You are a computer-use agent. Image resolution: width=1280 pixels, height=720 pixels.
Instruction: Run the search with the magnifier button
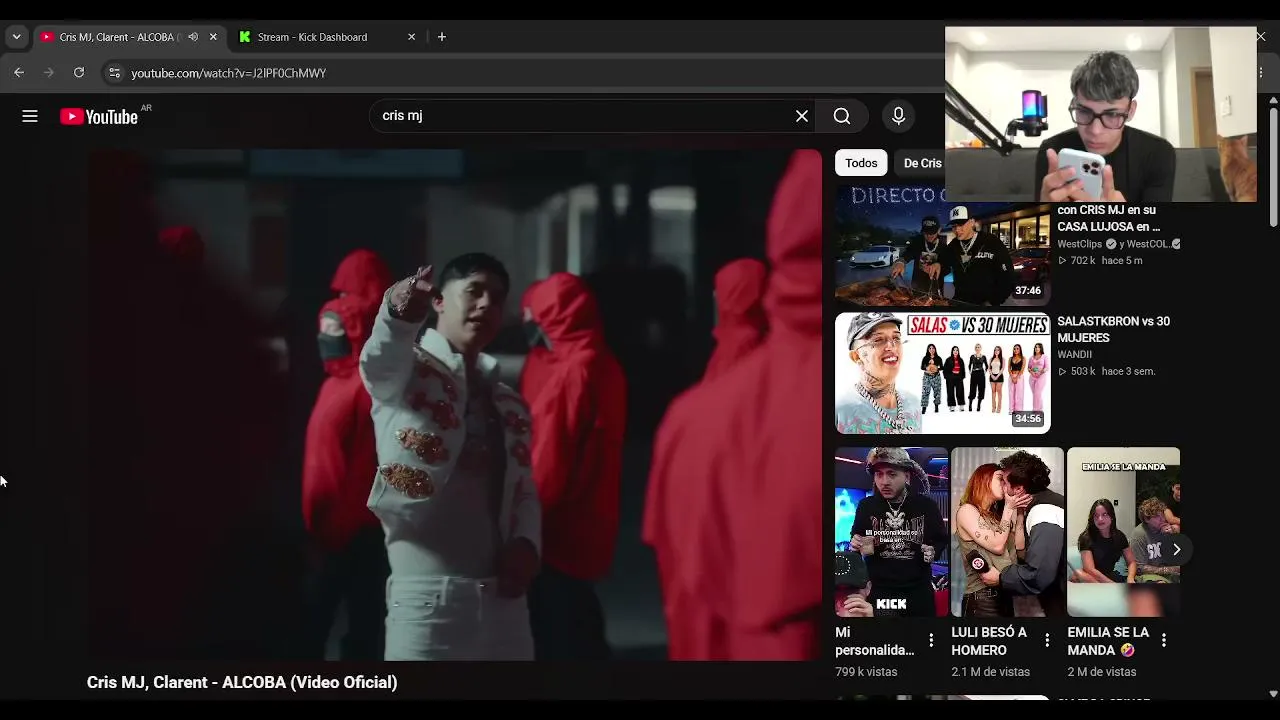click(x=842, y=116)
